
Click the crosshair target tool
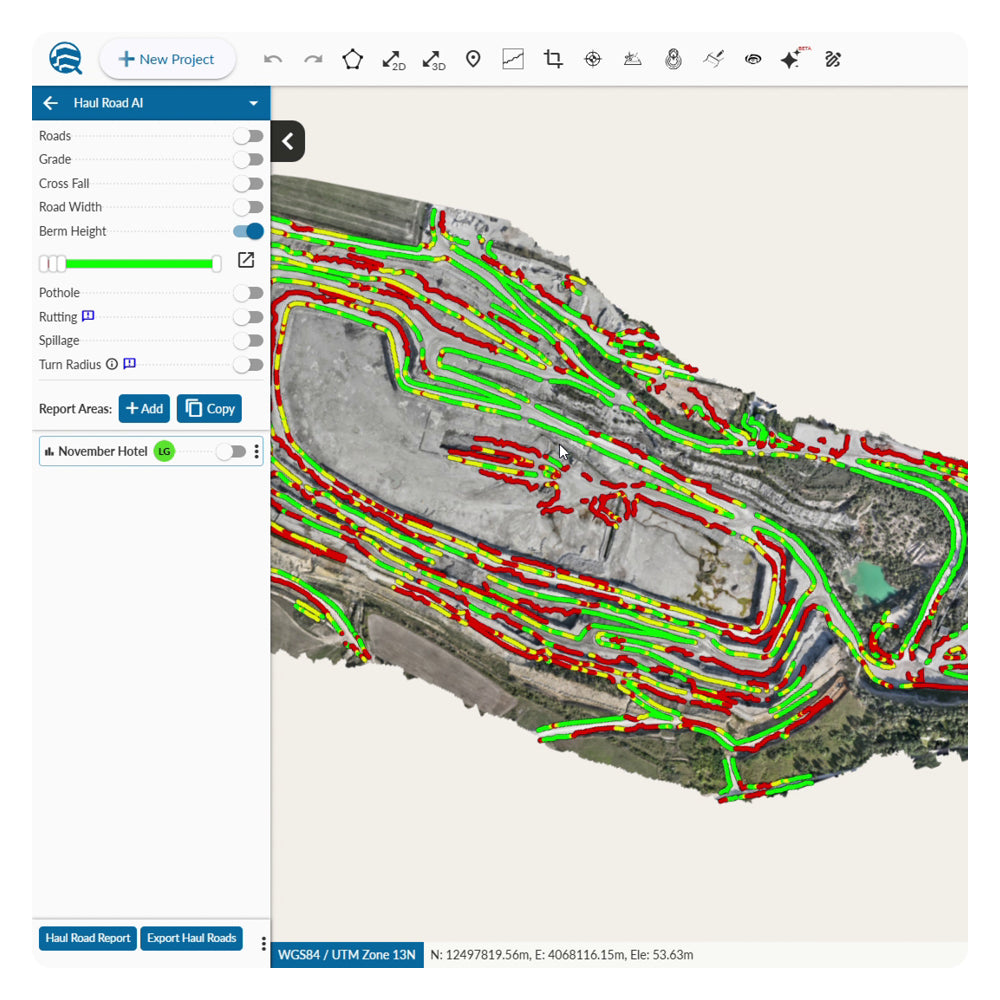pos(593,59)
